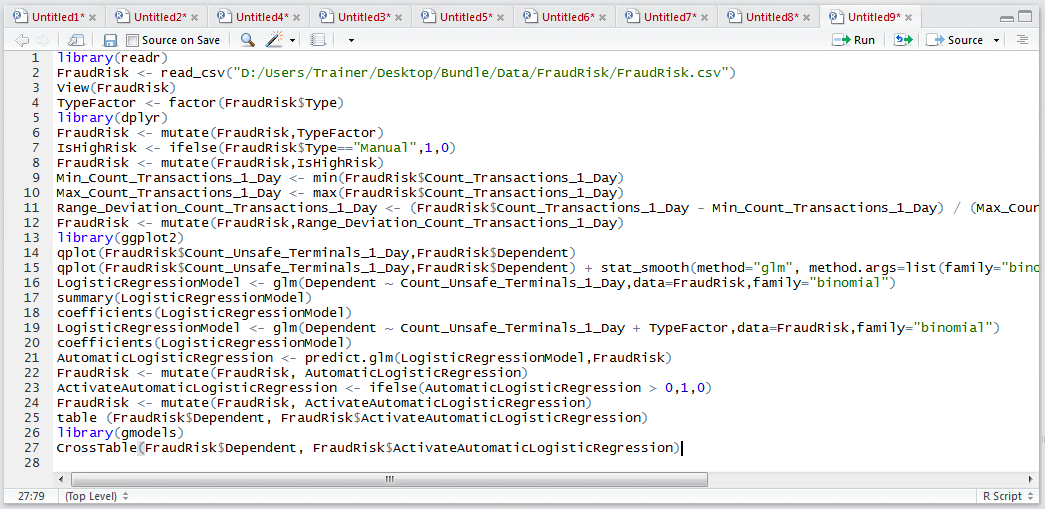1045x509 pixels.
Task: Click View(FraudRisk) on line 3
Action: click(x=116, y=88)
